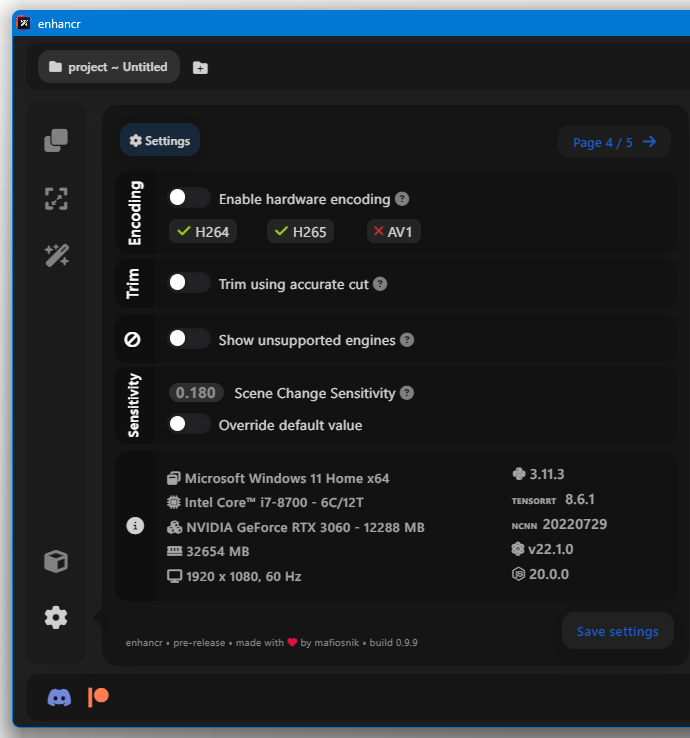
Task: Click the Scene Change Sensitivity label
Action: coord(315,393)
